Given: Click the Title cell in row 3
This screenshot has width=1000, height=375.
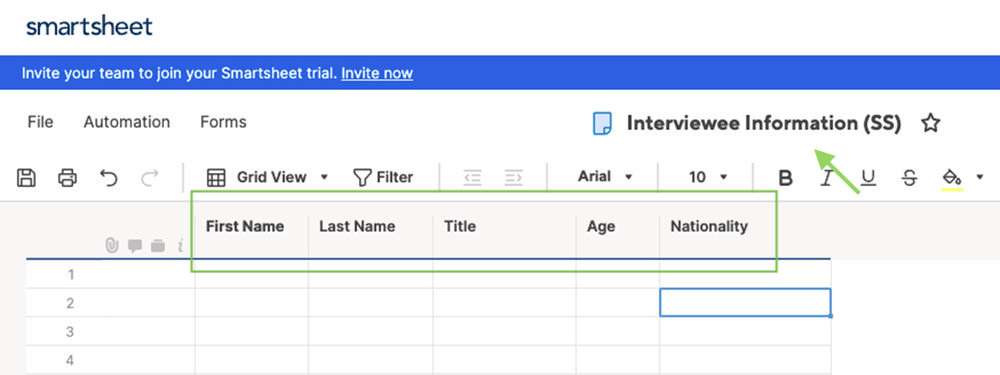Looking at the screenshot, I should (504, 331).
